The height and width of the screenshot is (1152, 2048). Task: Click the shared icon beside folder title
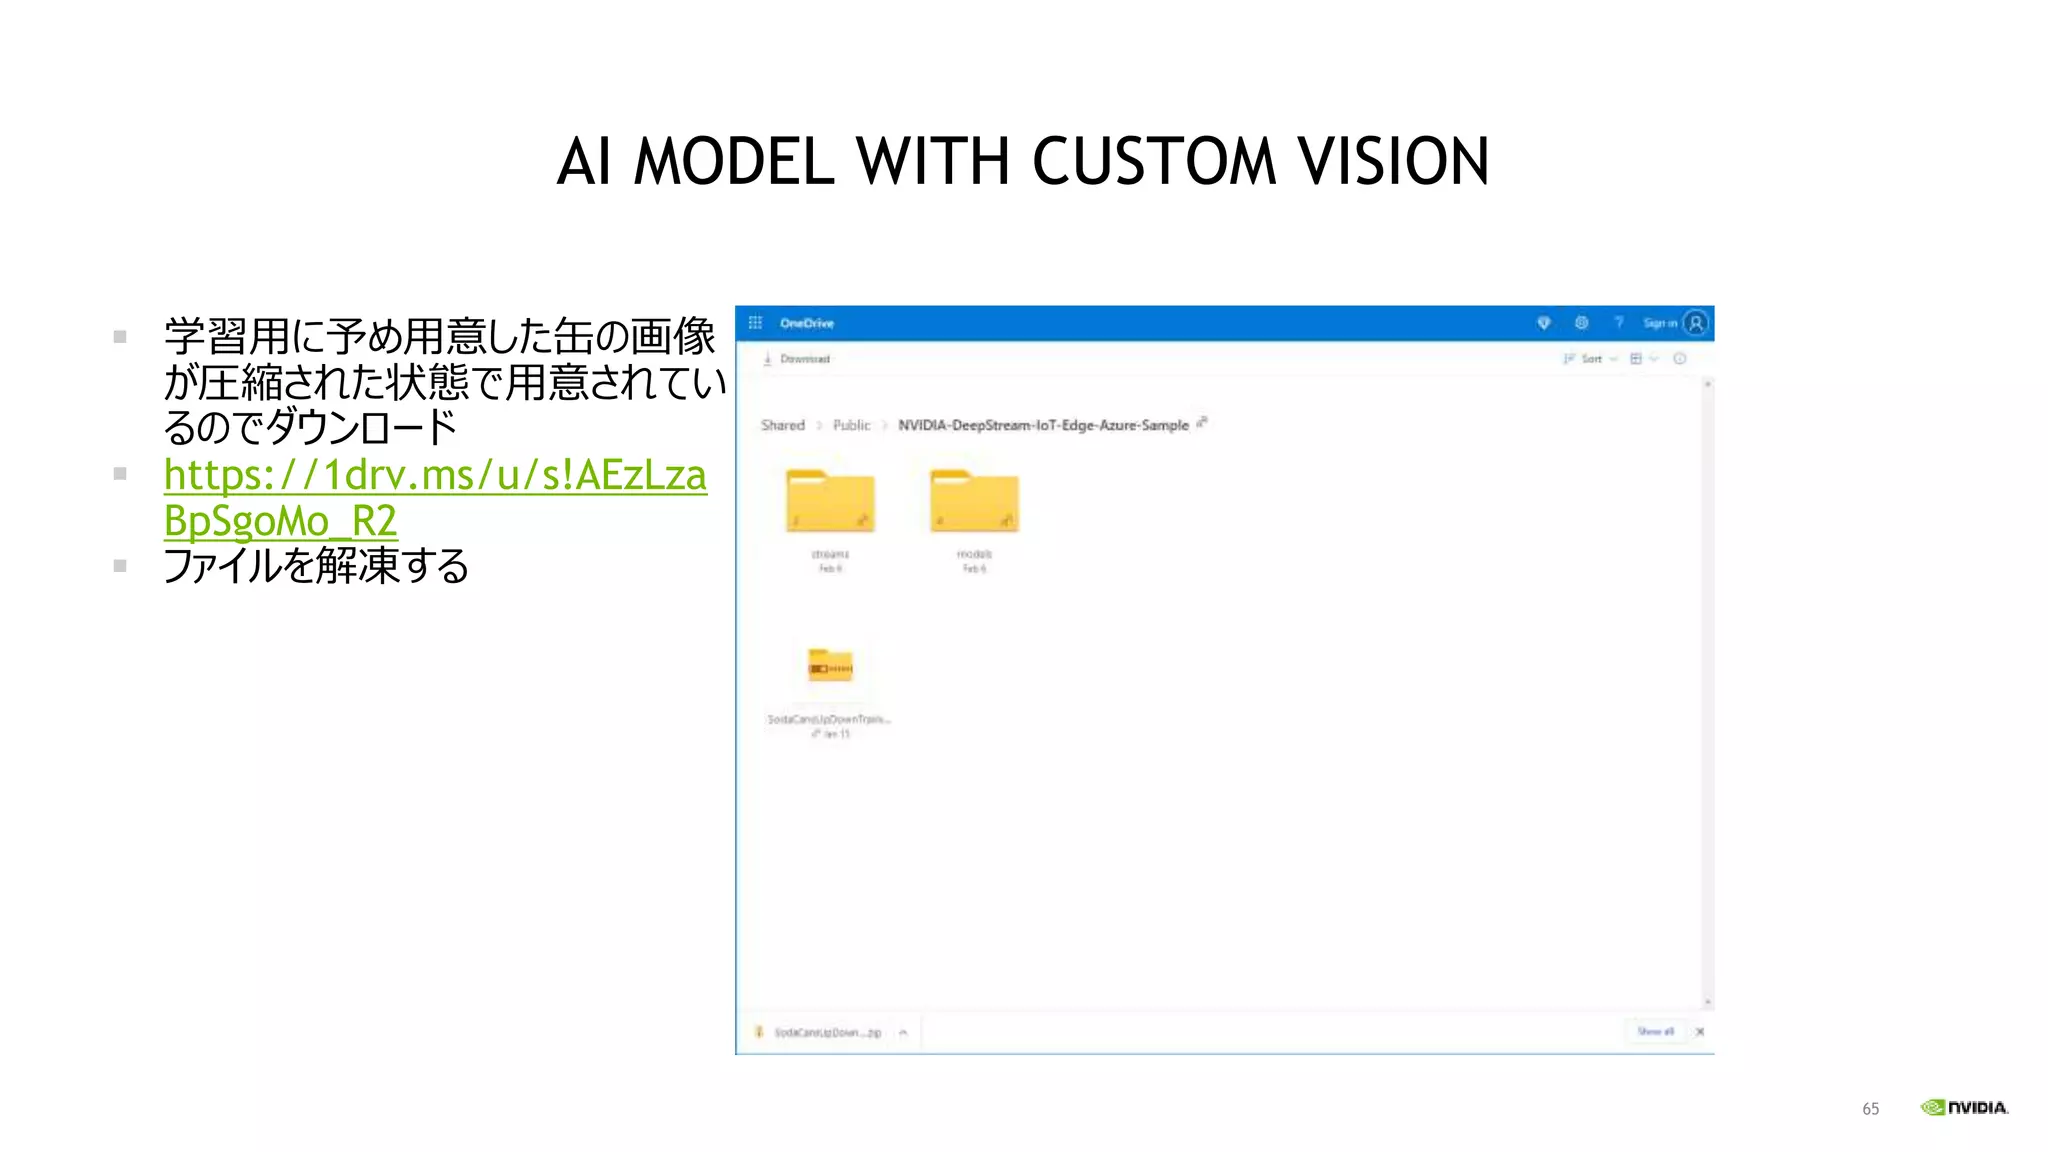point(1202,423)
